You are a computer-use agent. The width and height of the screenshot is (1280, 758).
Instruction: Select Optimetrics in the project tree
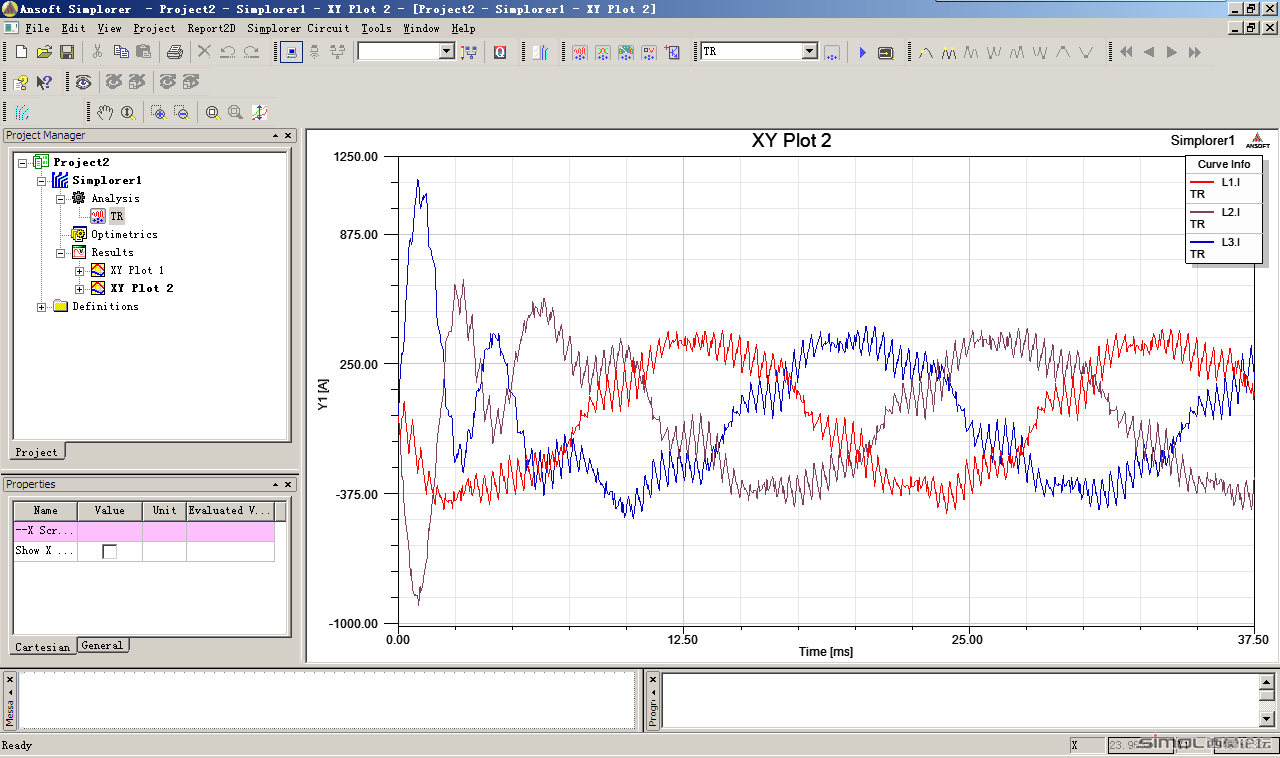(124, 234)
